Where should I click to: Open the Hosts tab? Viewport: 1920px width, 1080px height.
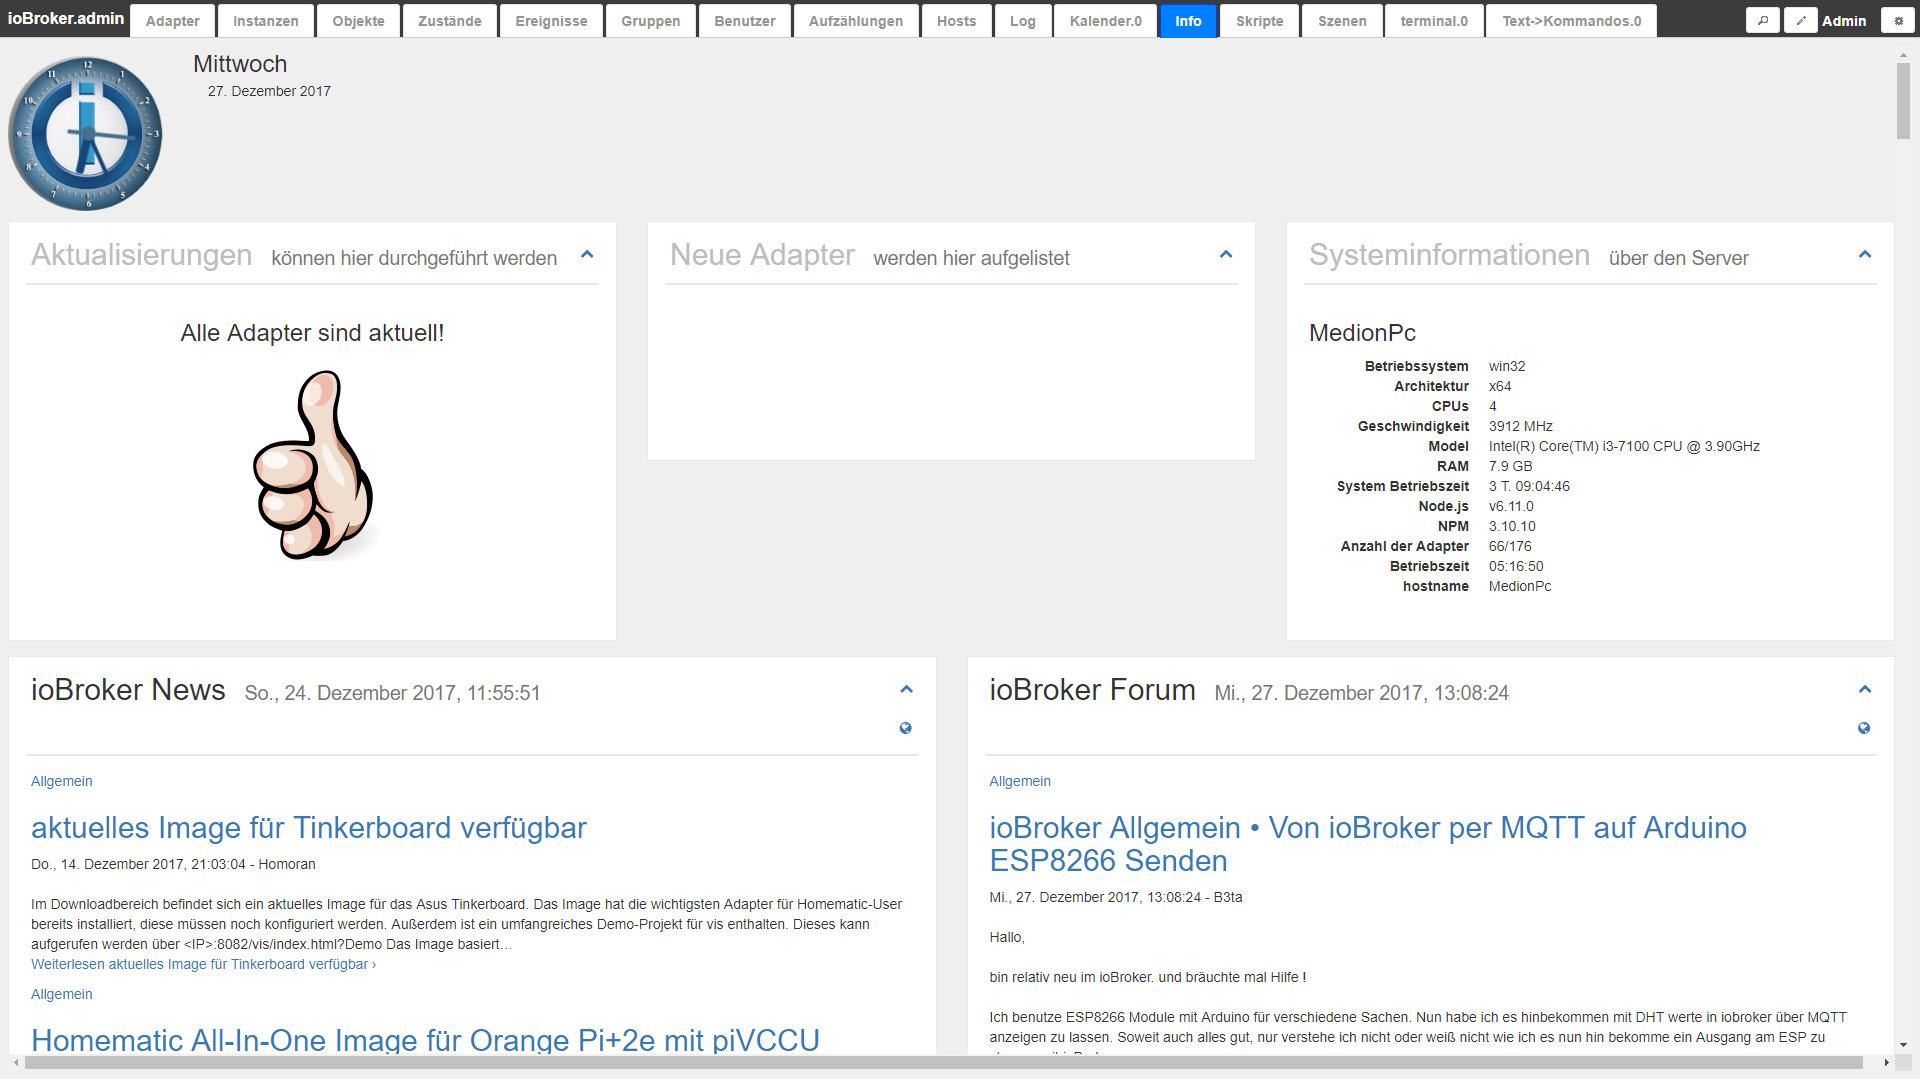957,21
